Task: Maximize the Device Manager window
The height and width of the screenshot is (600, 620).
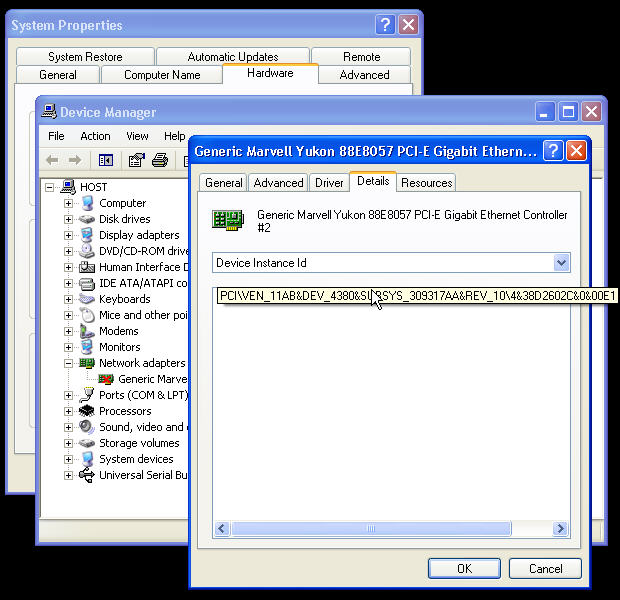Action: (568, 112)
